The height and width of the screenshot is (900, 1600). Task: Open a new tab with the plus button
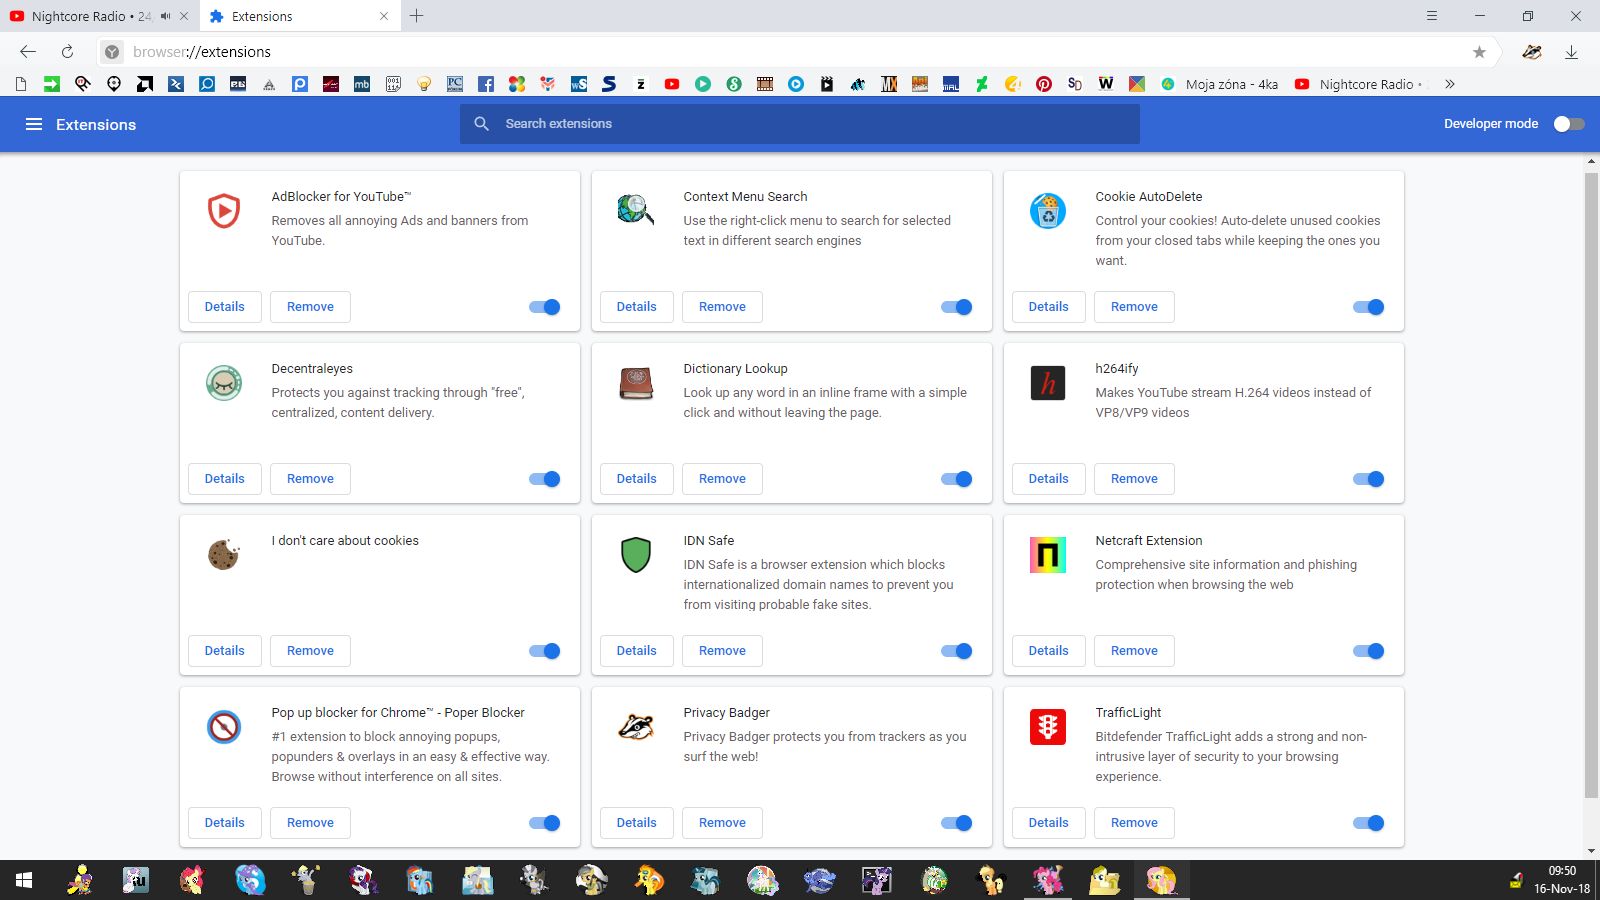pyautogui.click(x=417, y=16)
